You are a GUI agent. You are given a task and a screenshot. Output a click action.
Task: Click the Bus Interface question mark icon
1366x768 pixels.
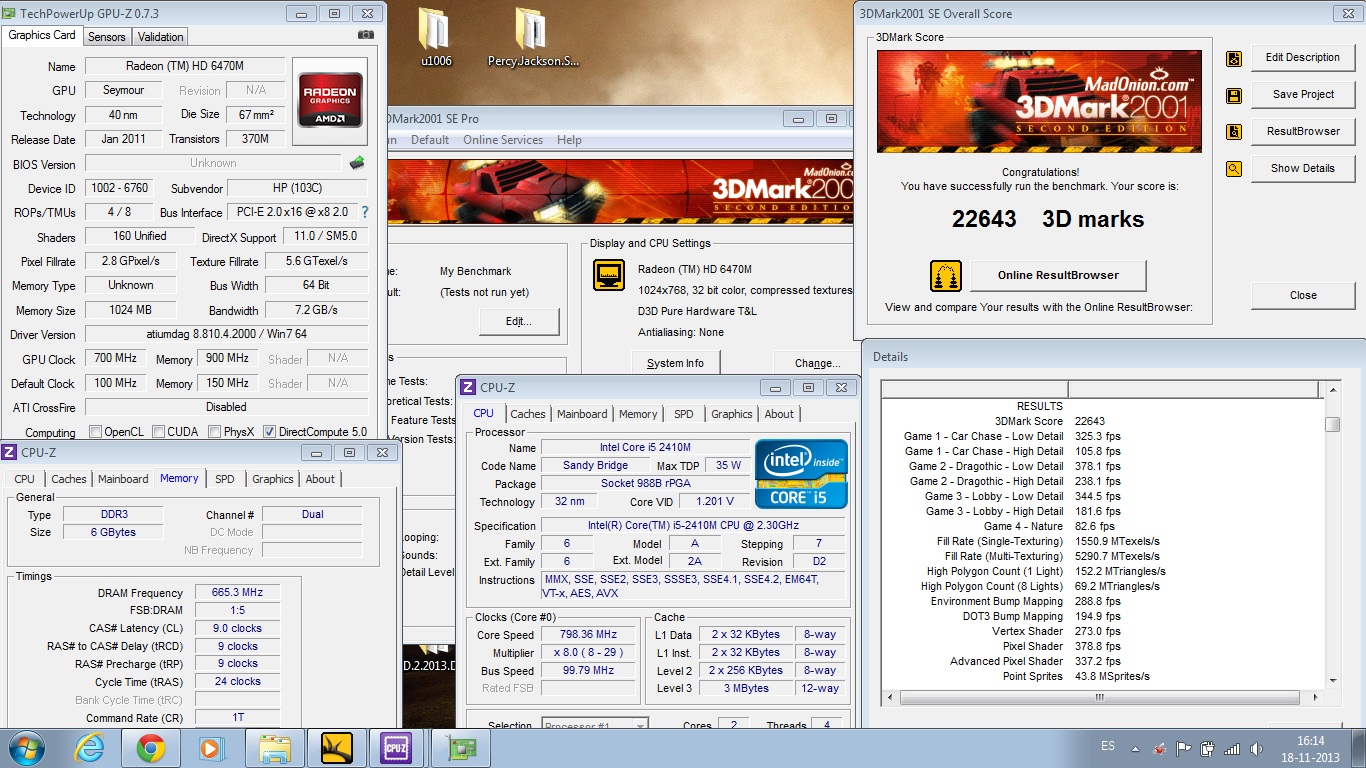click(365, 212)
